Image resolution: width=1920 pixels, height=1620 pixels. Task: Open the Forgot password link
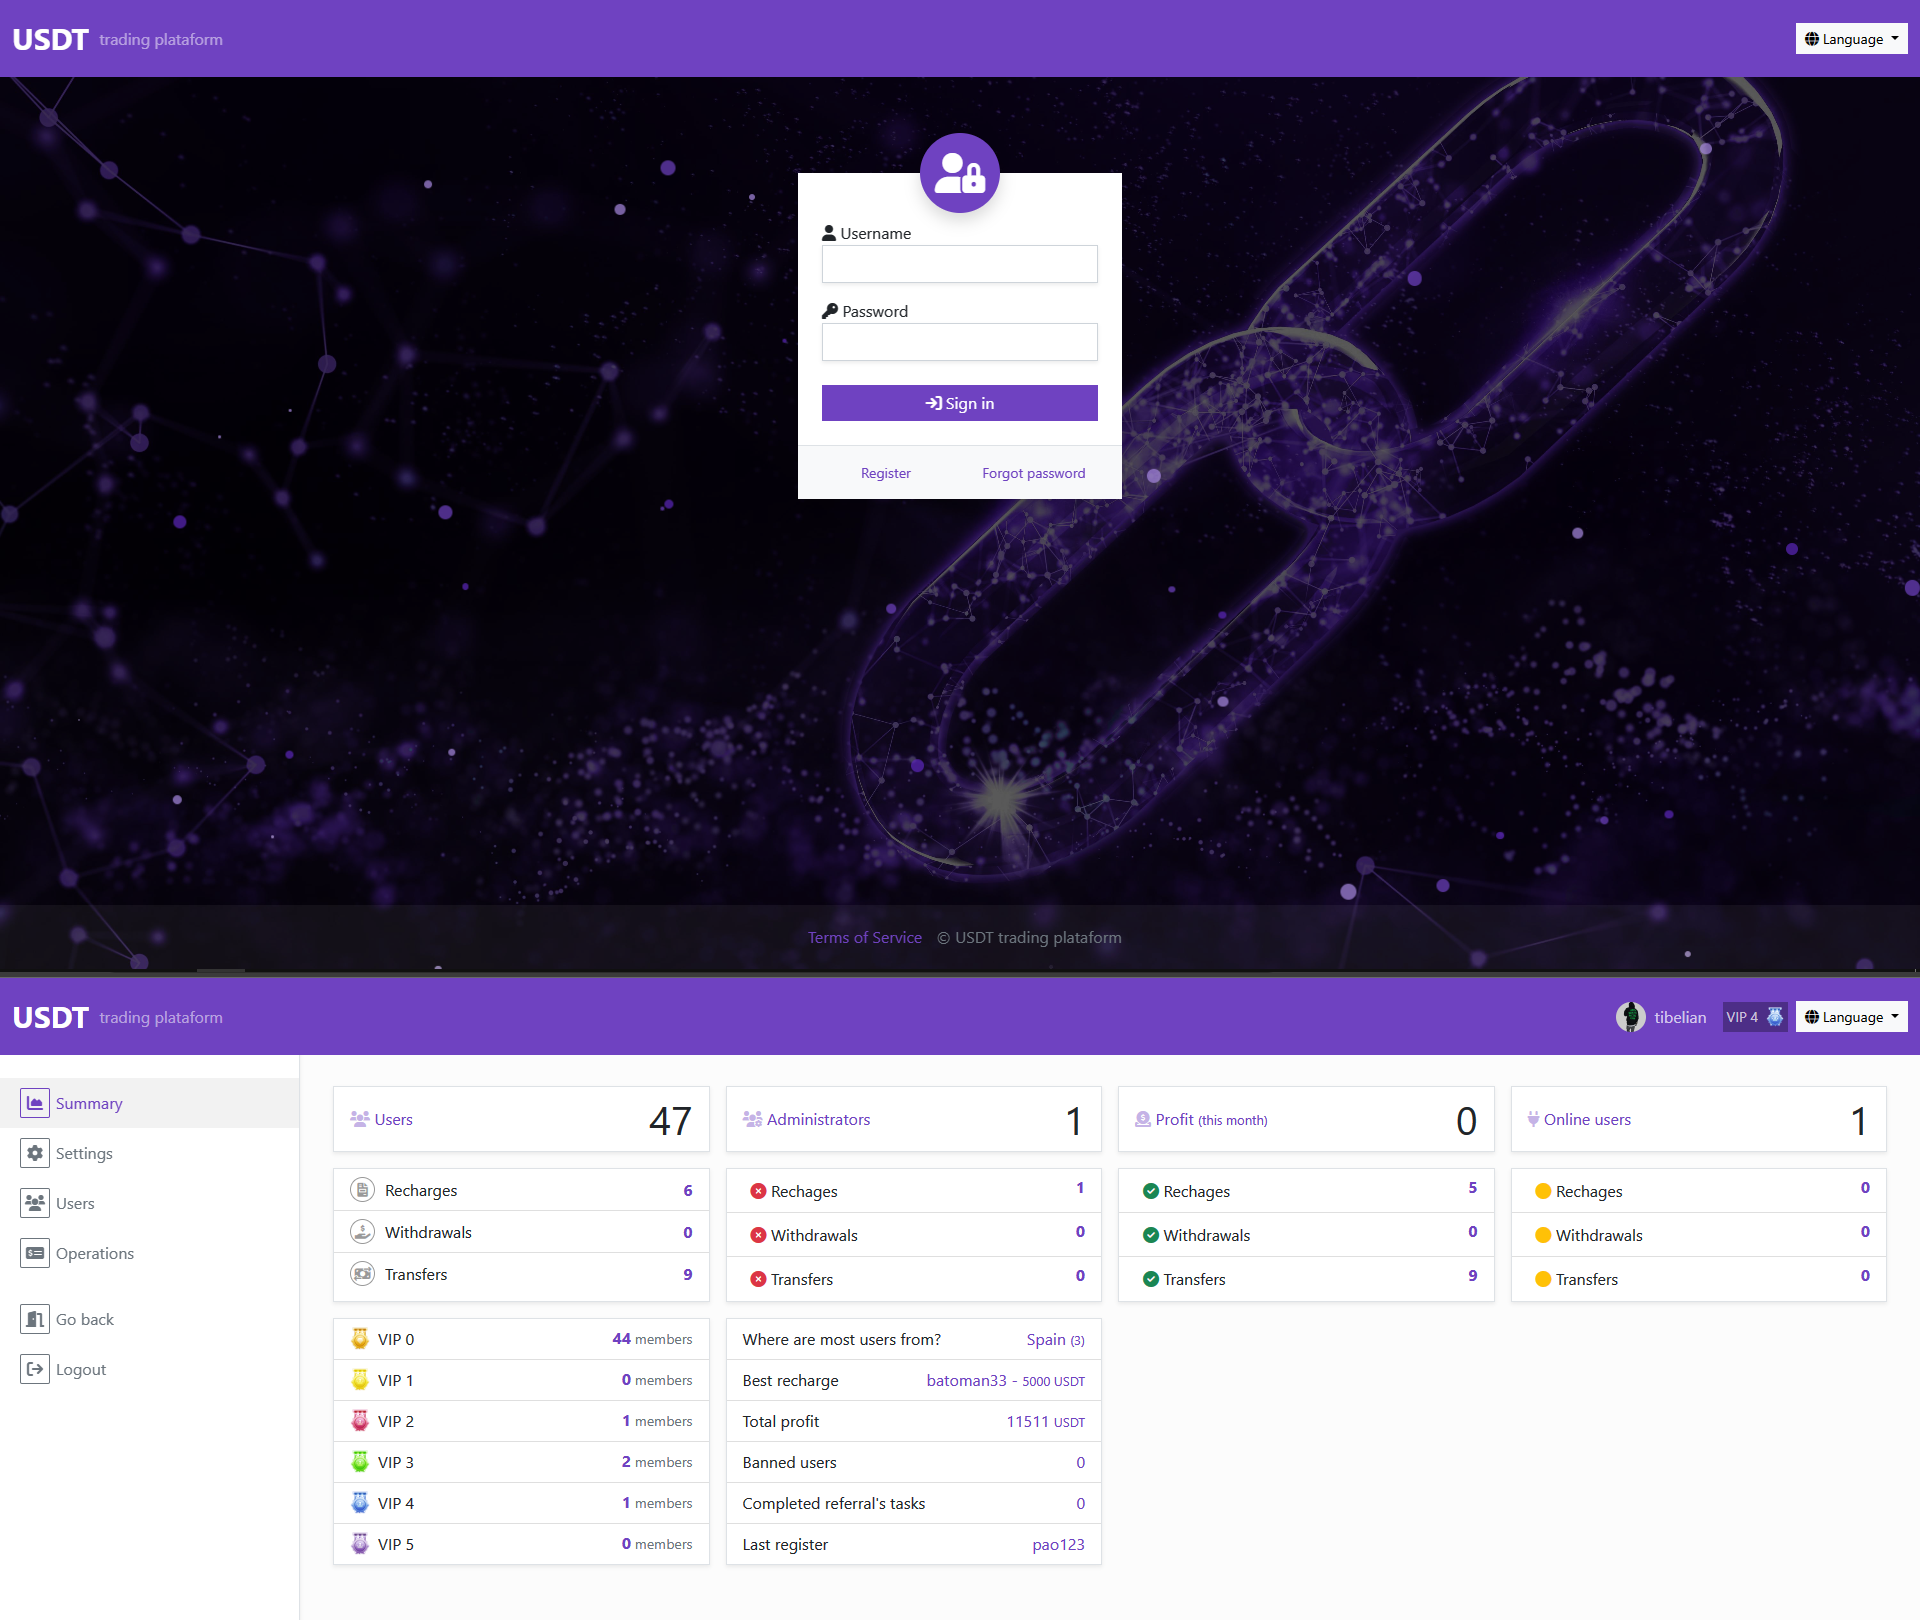pos(1033,473)
